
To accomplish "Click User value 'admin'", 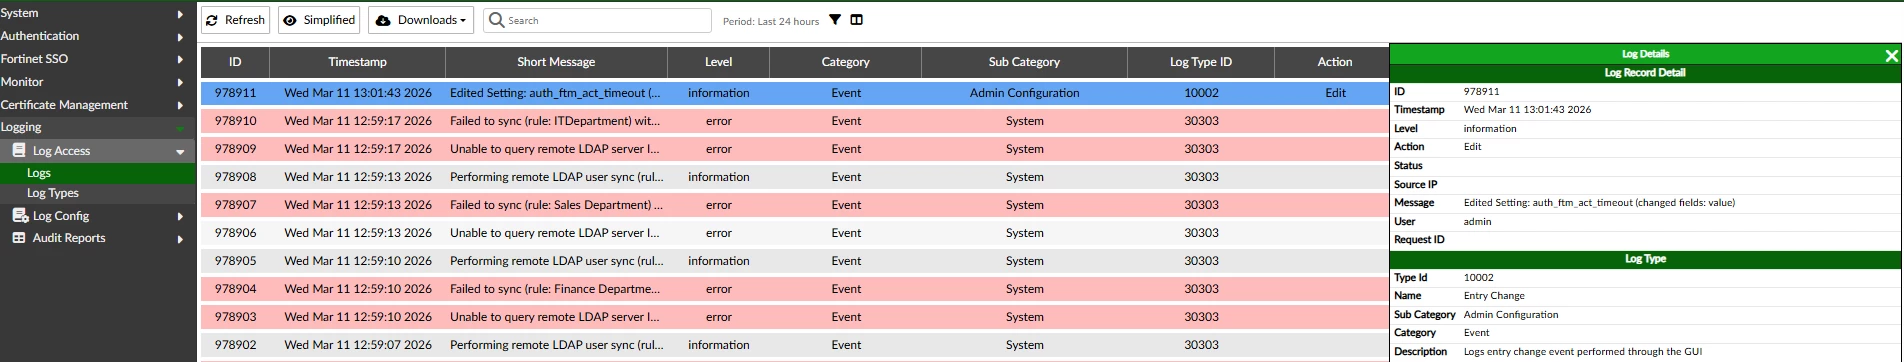I will point(1477,222).
